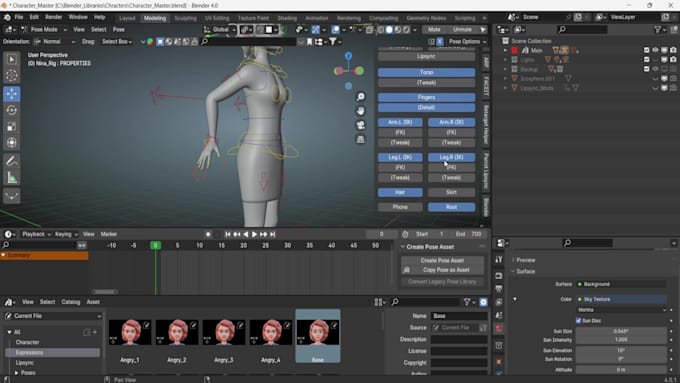
Task: Toggle Main collection viewport eye visibility
Action: tap(655, 50)
